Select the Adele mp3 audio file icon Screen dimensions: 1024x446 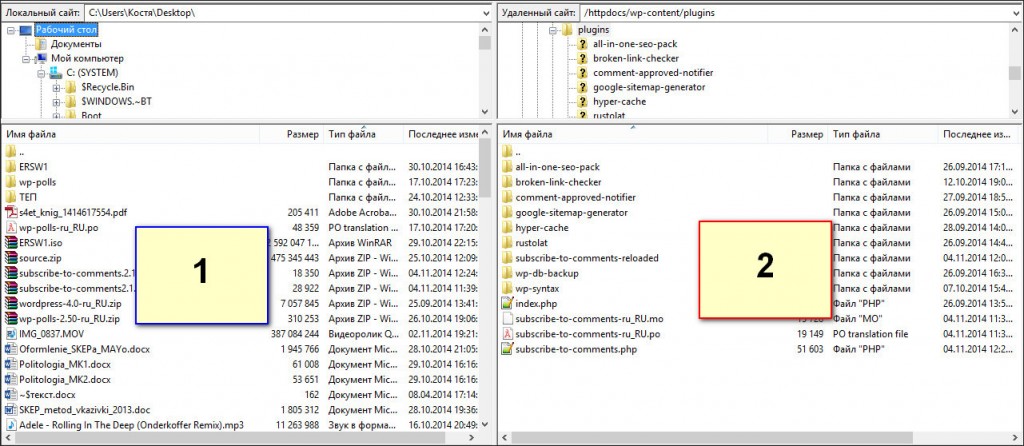pos(11,424)
